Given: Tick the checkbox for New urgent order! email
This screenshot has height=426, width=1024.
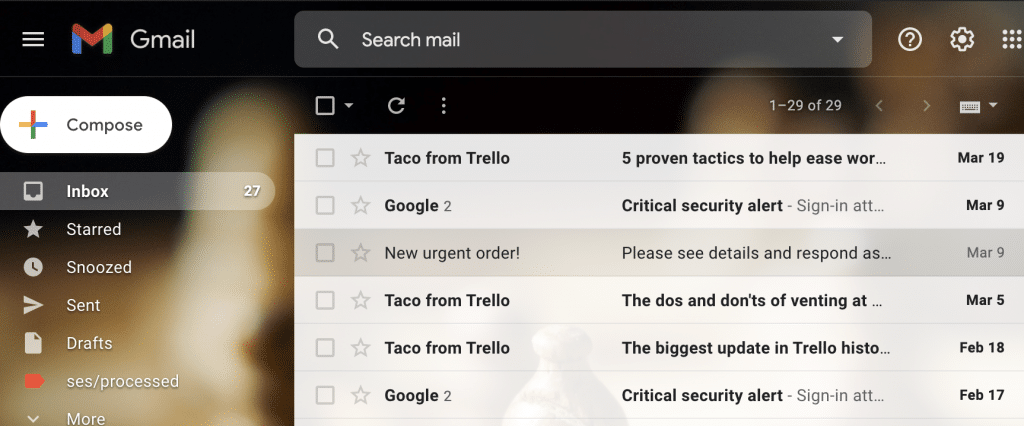Looking at the screenshot, I should [325, 253].
